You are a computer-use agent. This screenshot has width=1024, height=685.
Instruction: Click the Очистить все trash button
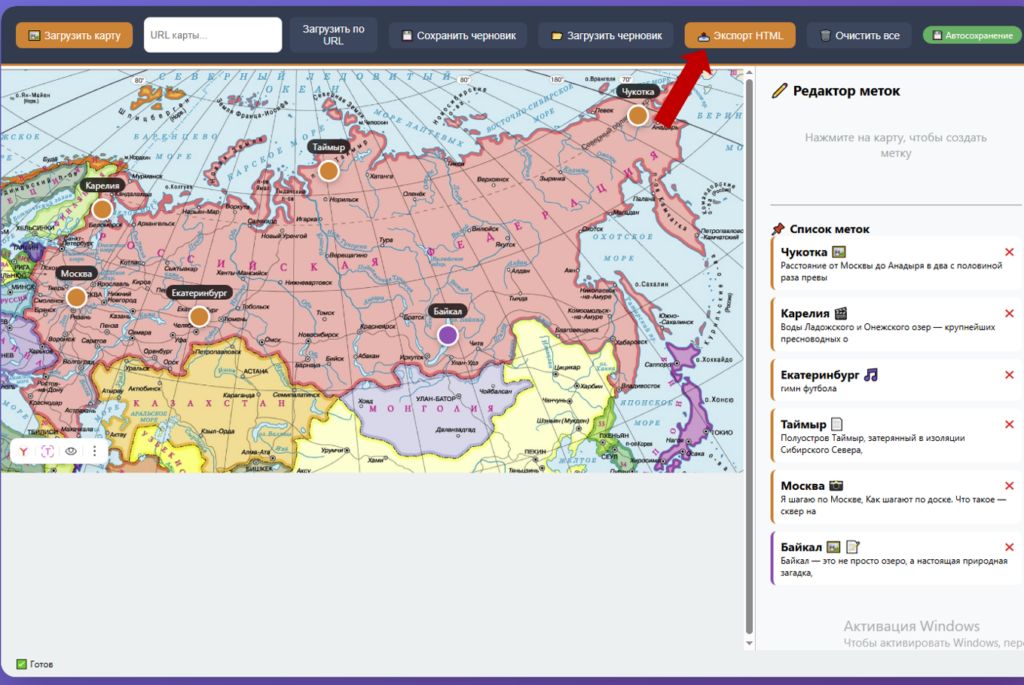(859, 35)
